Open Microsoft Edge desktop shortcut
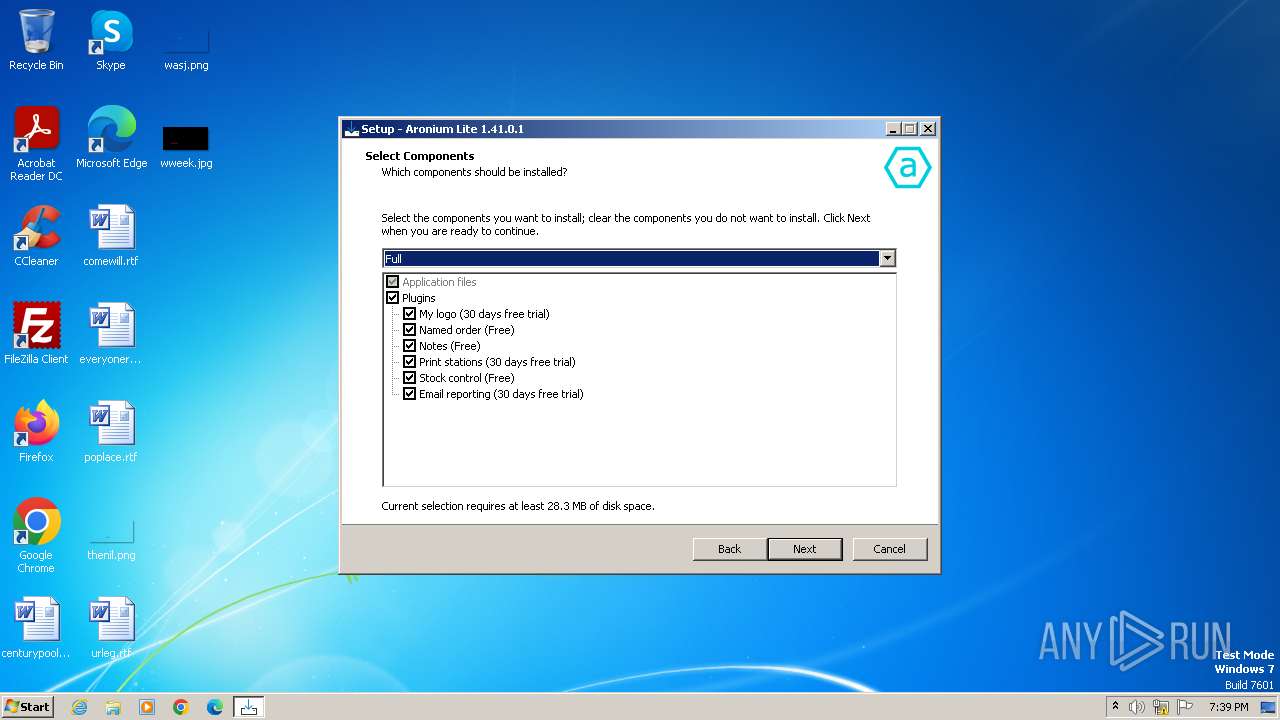 tap(111, 138)
